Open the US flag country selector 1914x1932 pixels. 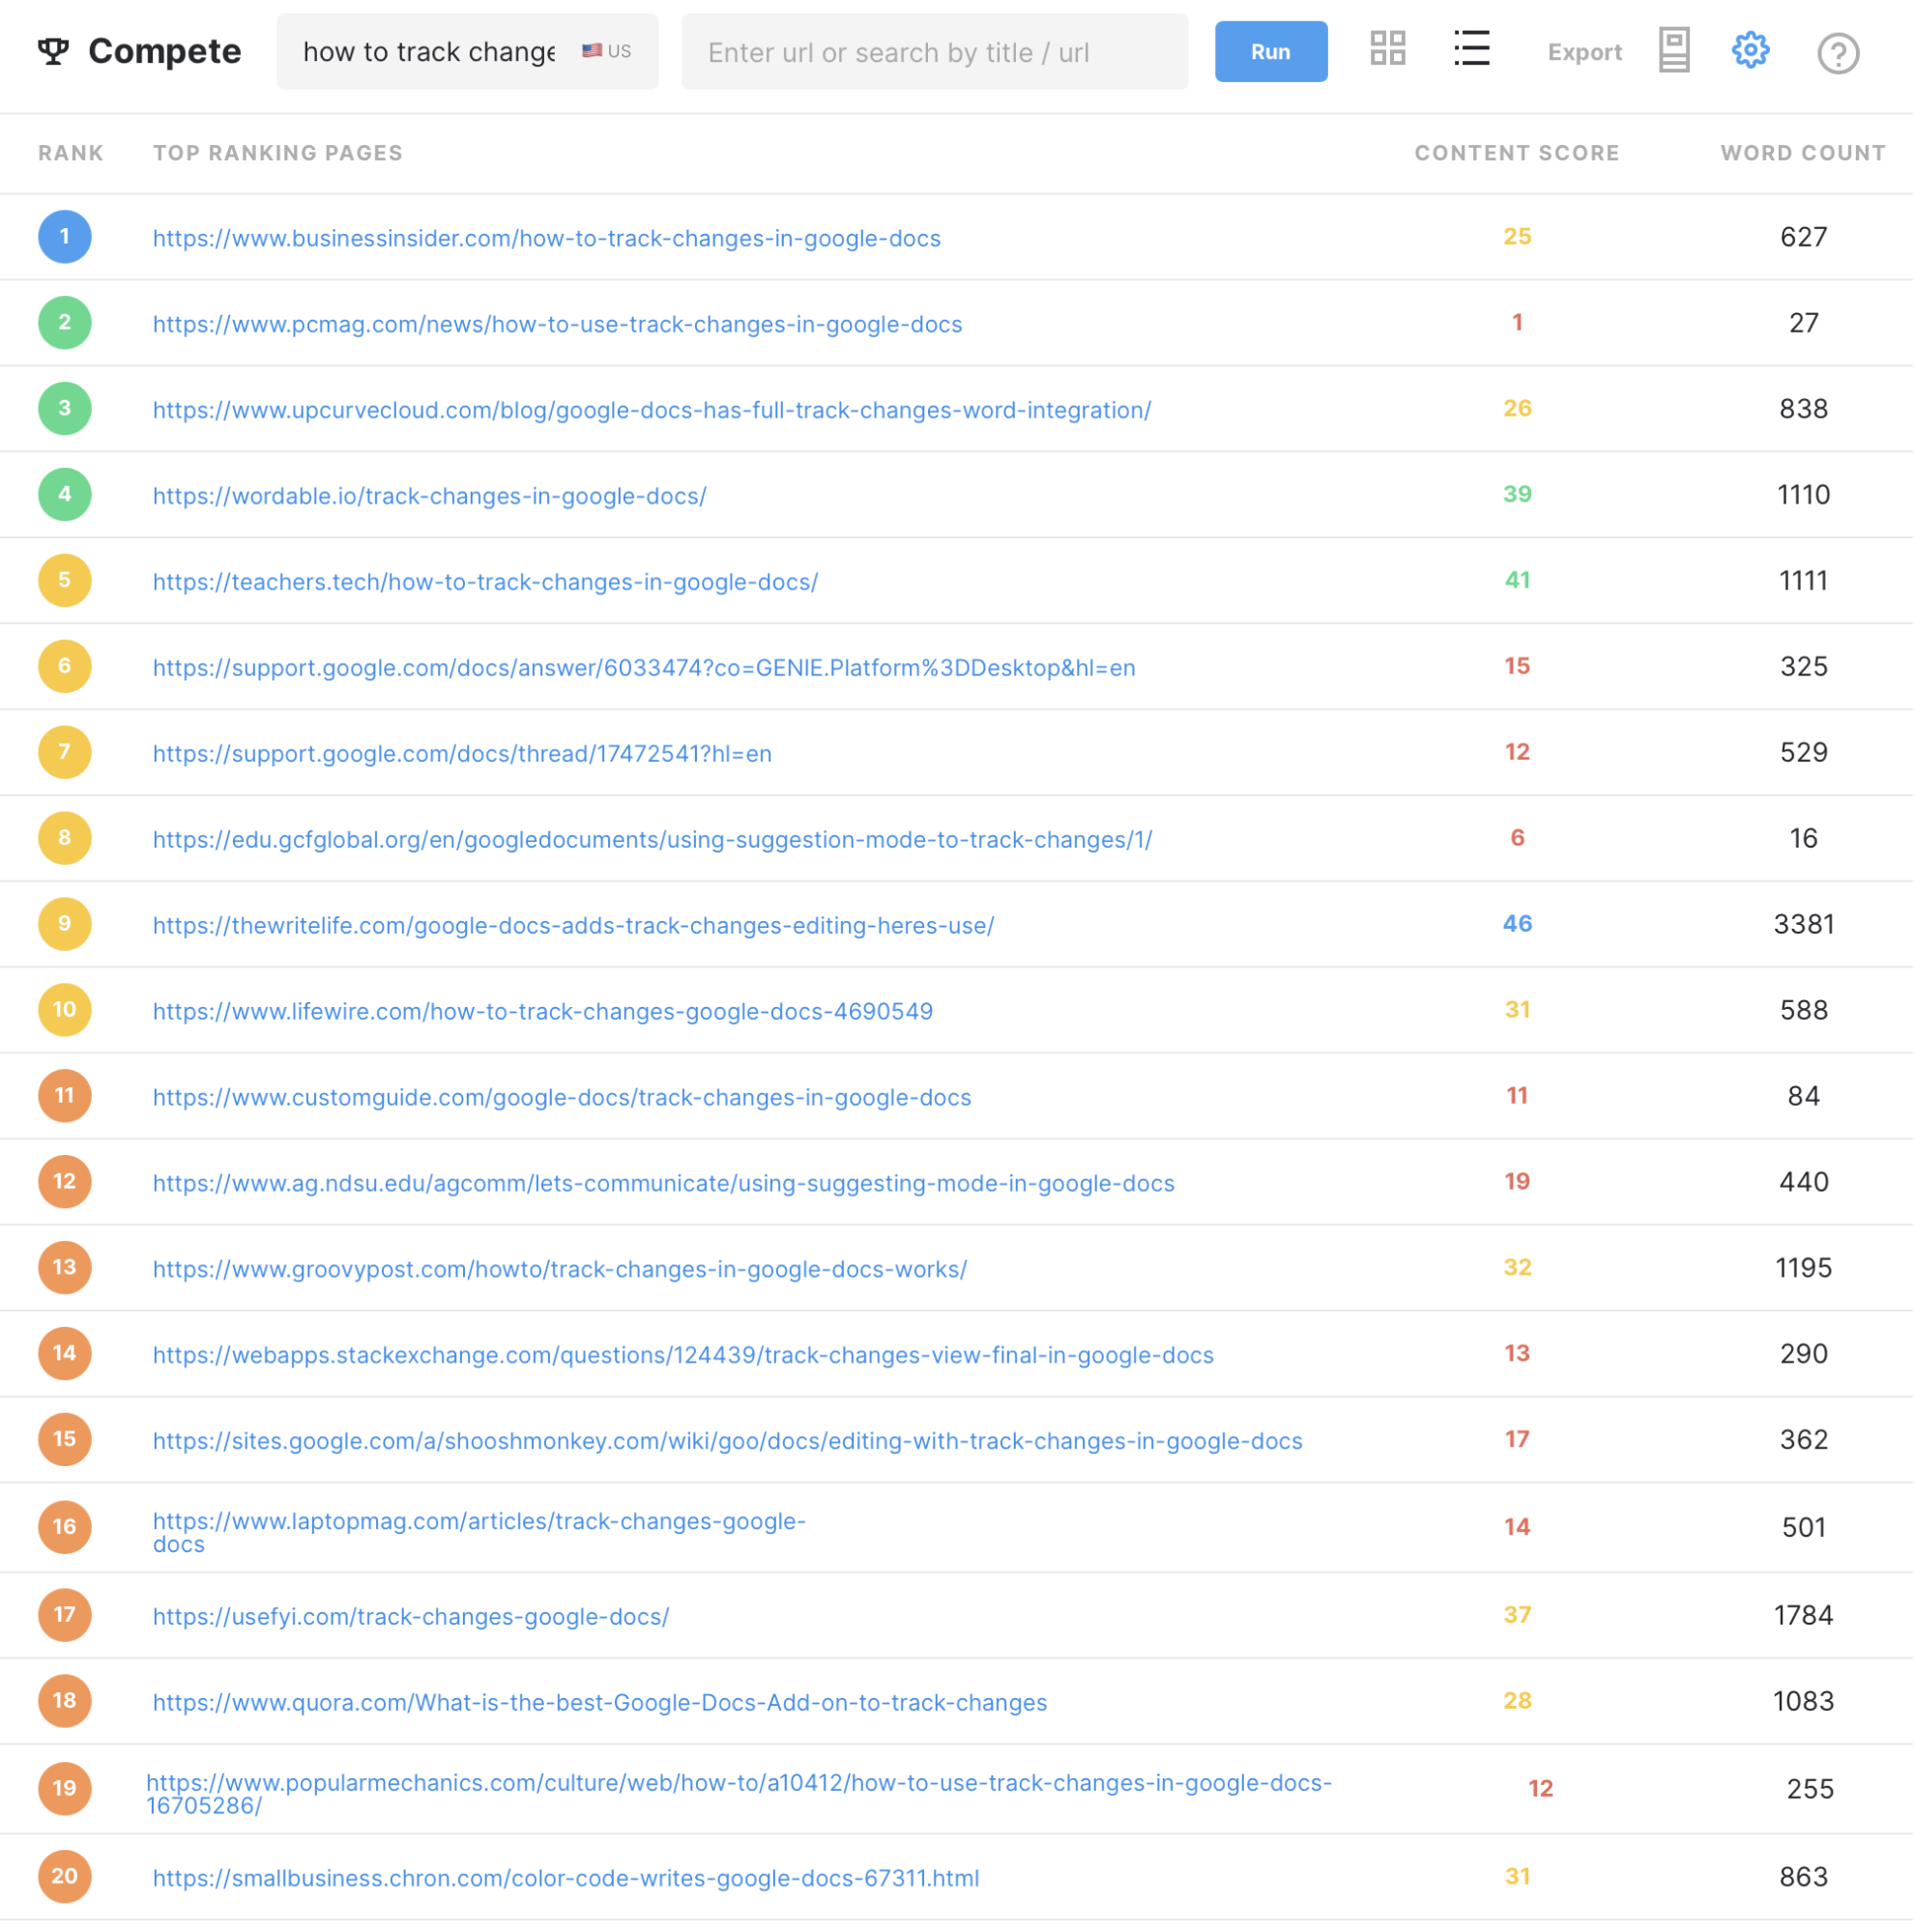pos(605,51)
